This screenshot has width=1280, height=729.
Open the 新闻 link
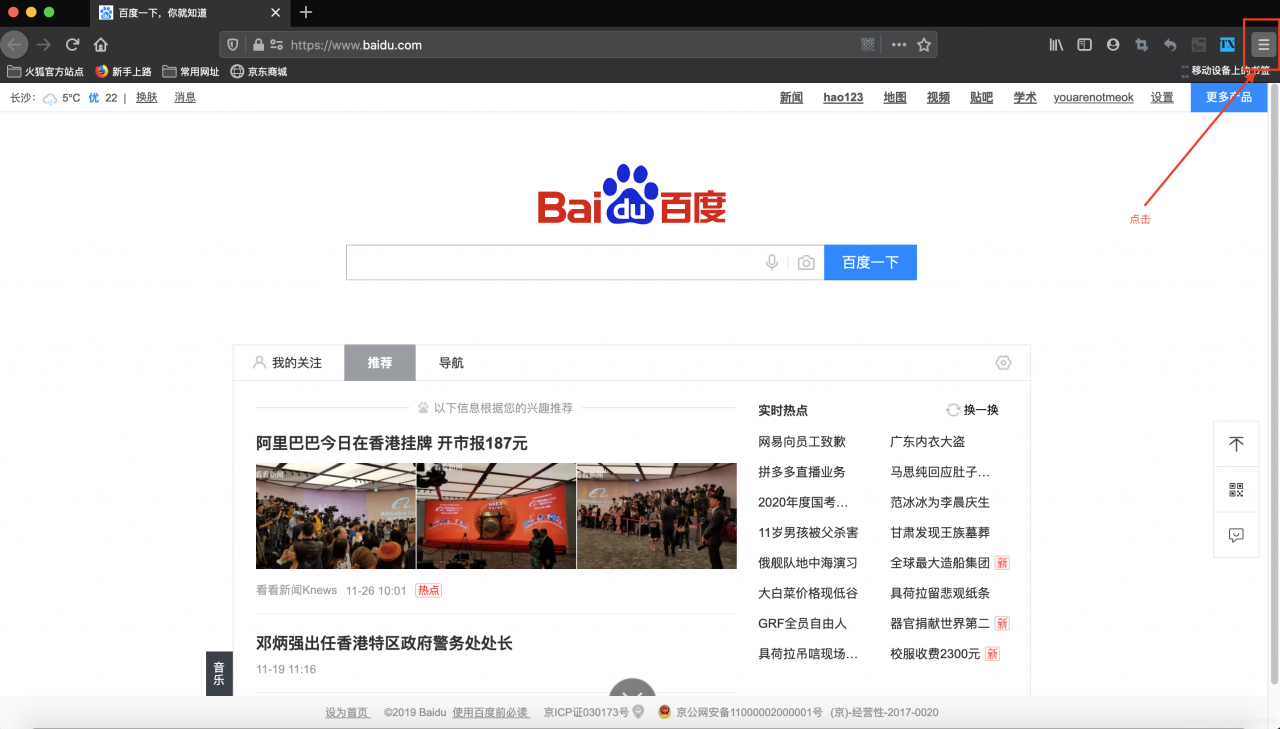point(791,98)
